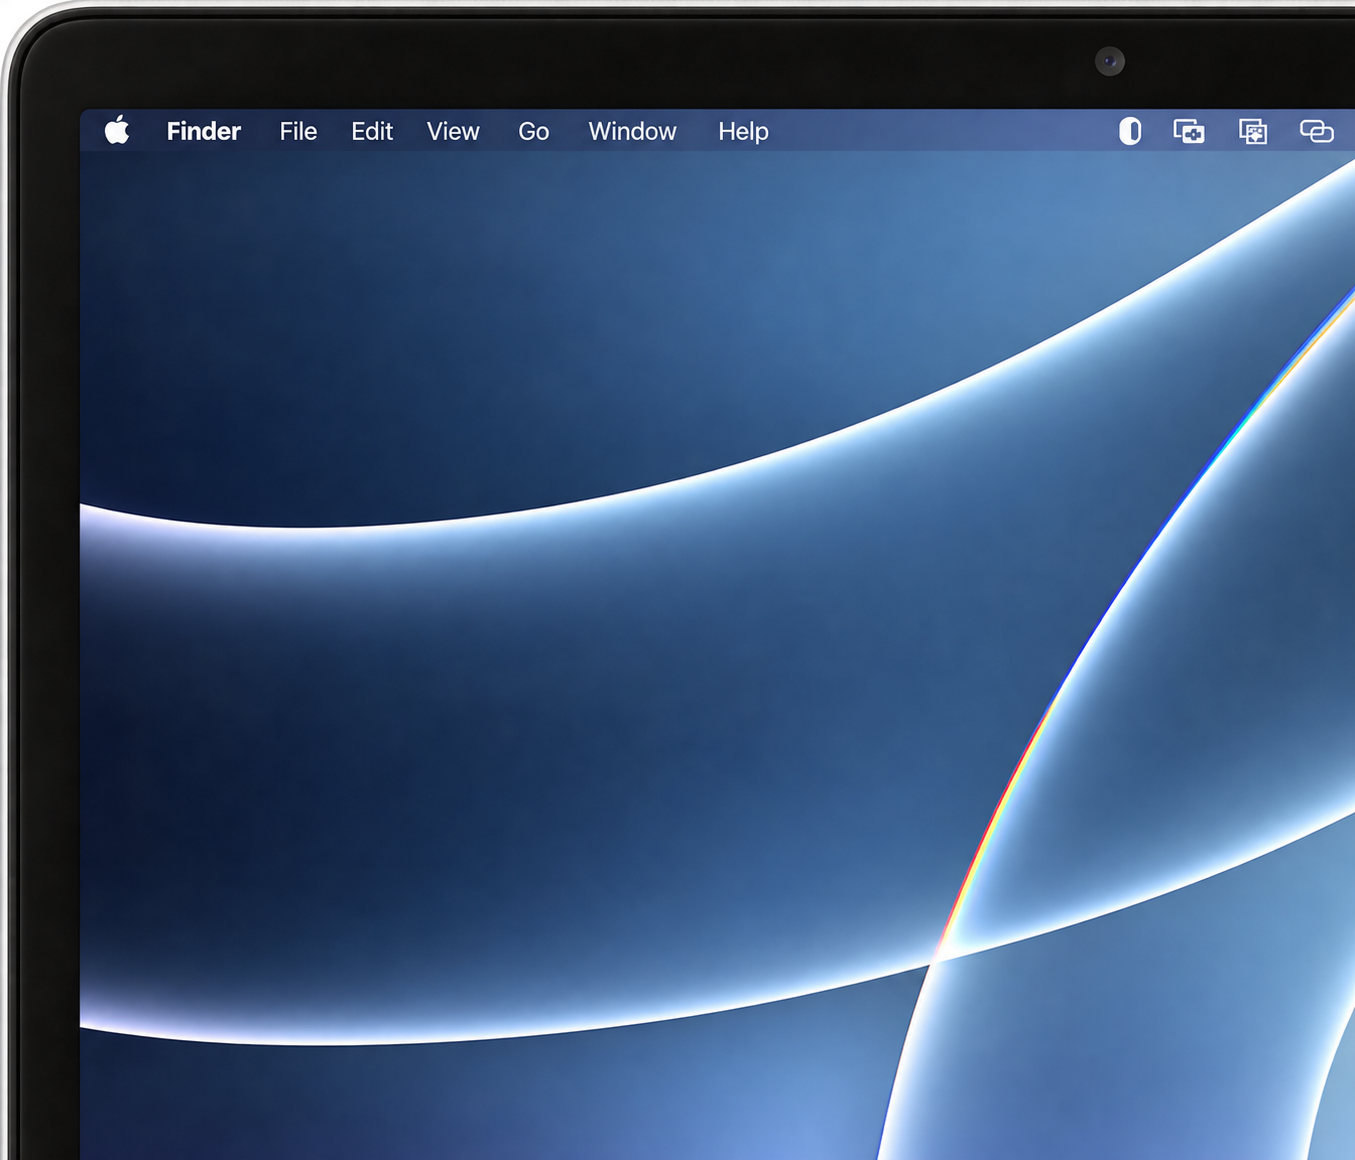Click the overlapping screens with plus cross icon

pyautogui.click(x=1189, y=131)
